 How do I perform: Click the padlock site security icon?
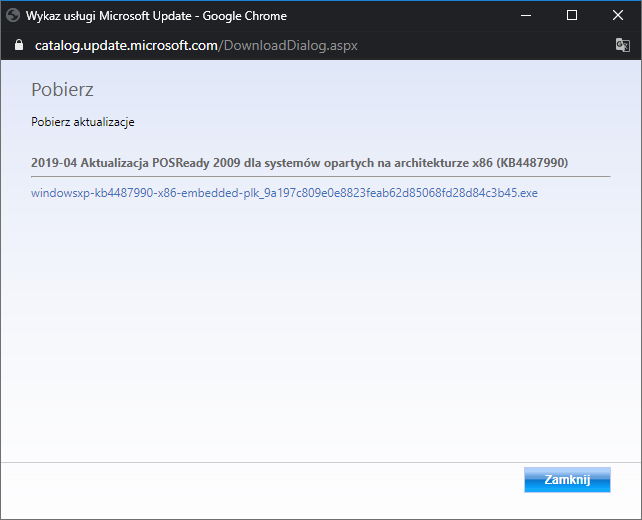(x=19, y=45)
